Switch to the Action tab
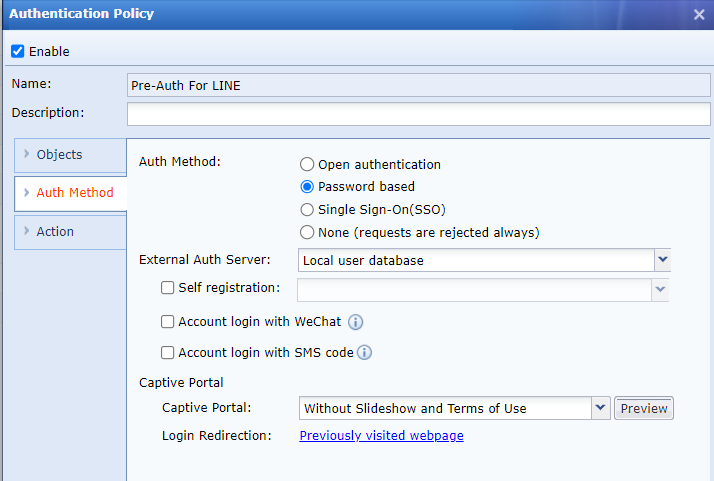 click(x=71, y=232)
